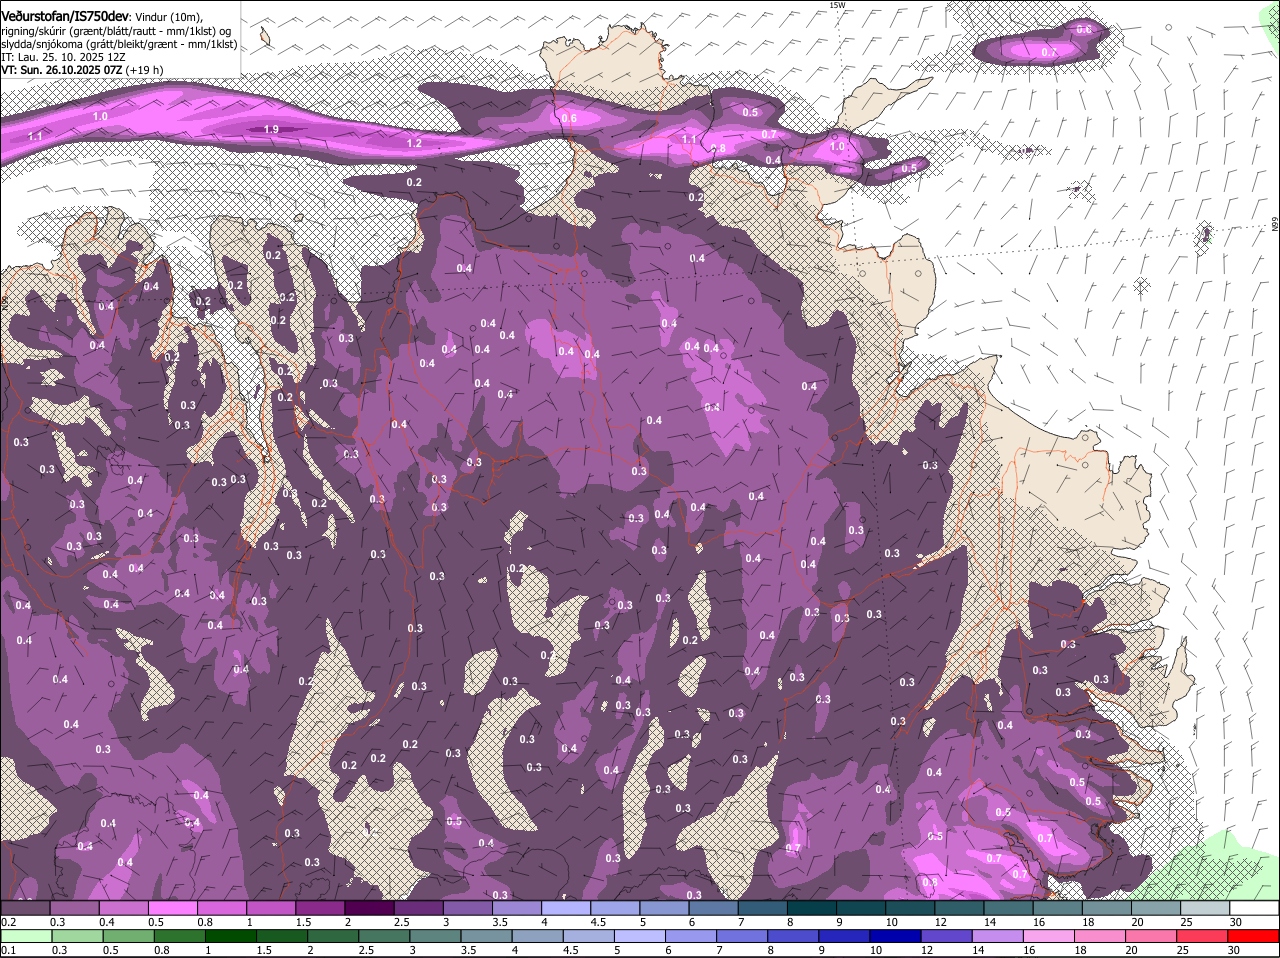Select white upper legend swatch after 30

[1254, 907]
